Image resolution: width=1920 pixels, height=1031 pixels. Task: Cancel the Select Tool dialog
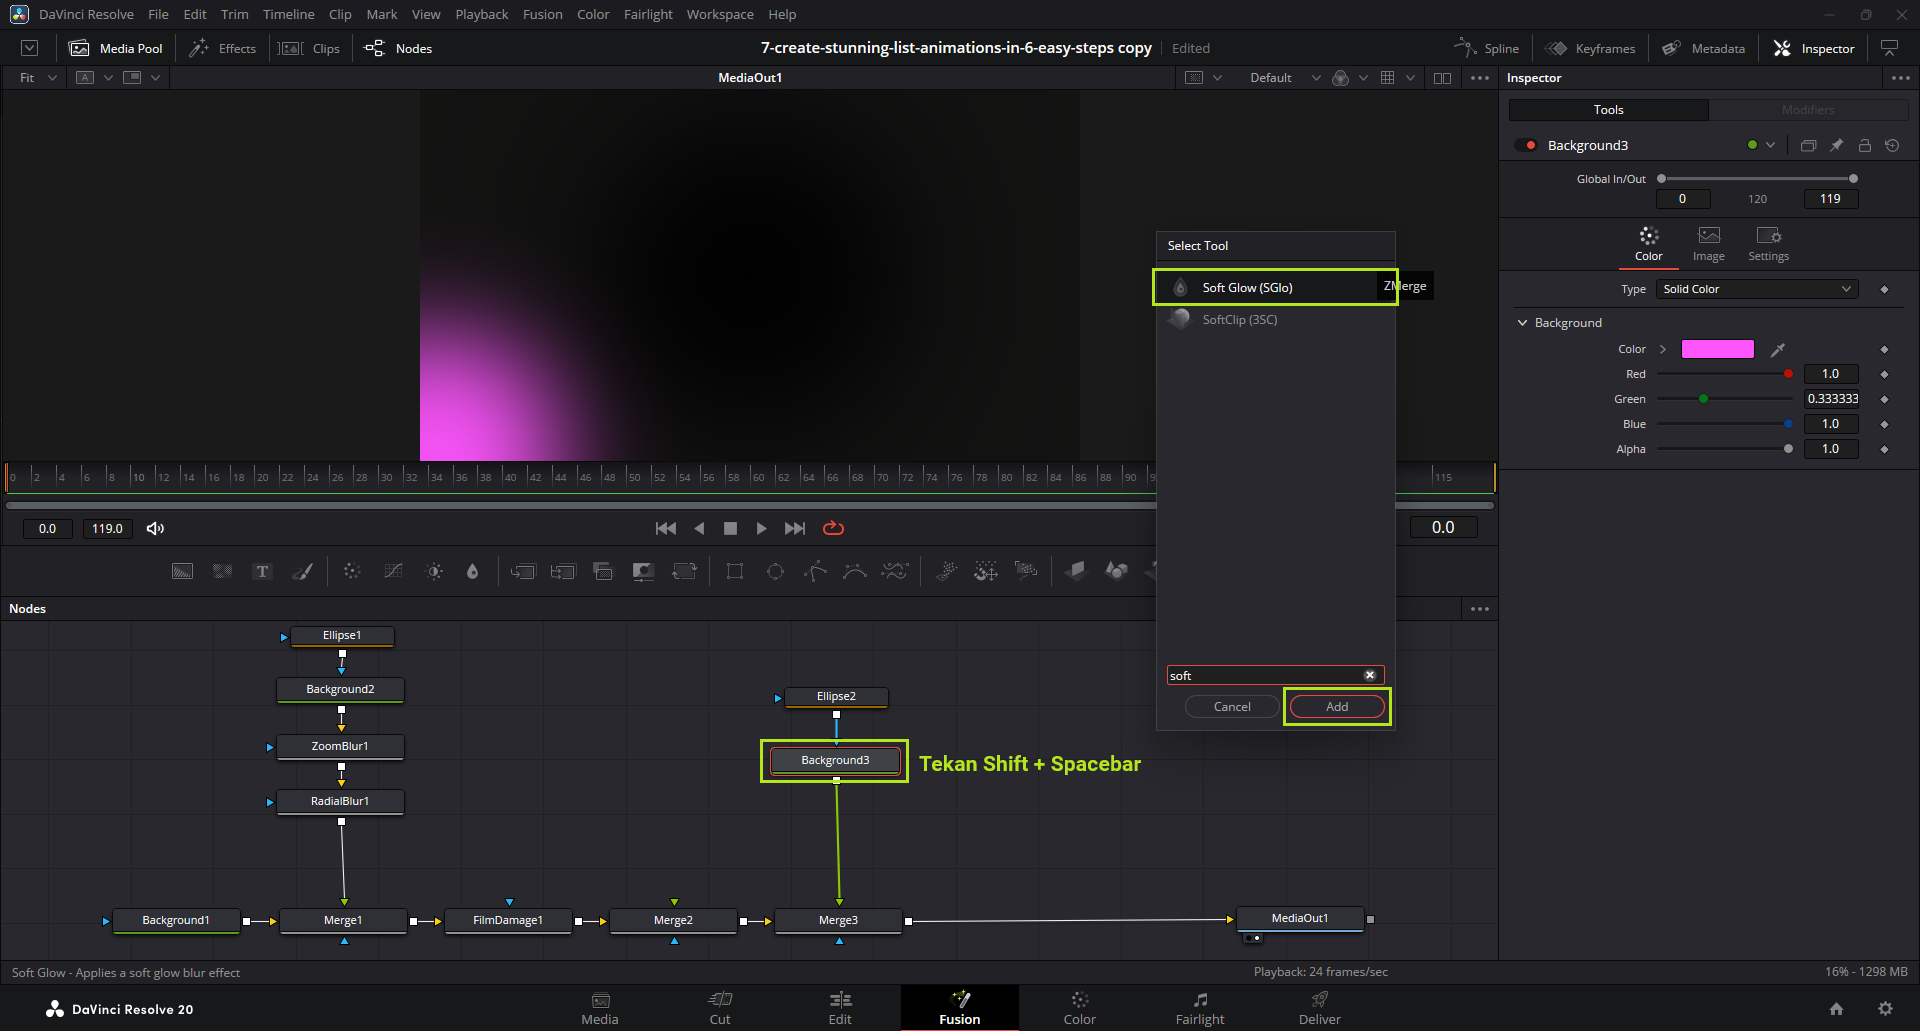pyautogui.click(x=1232, y=706)
